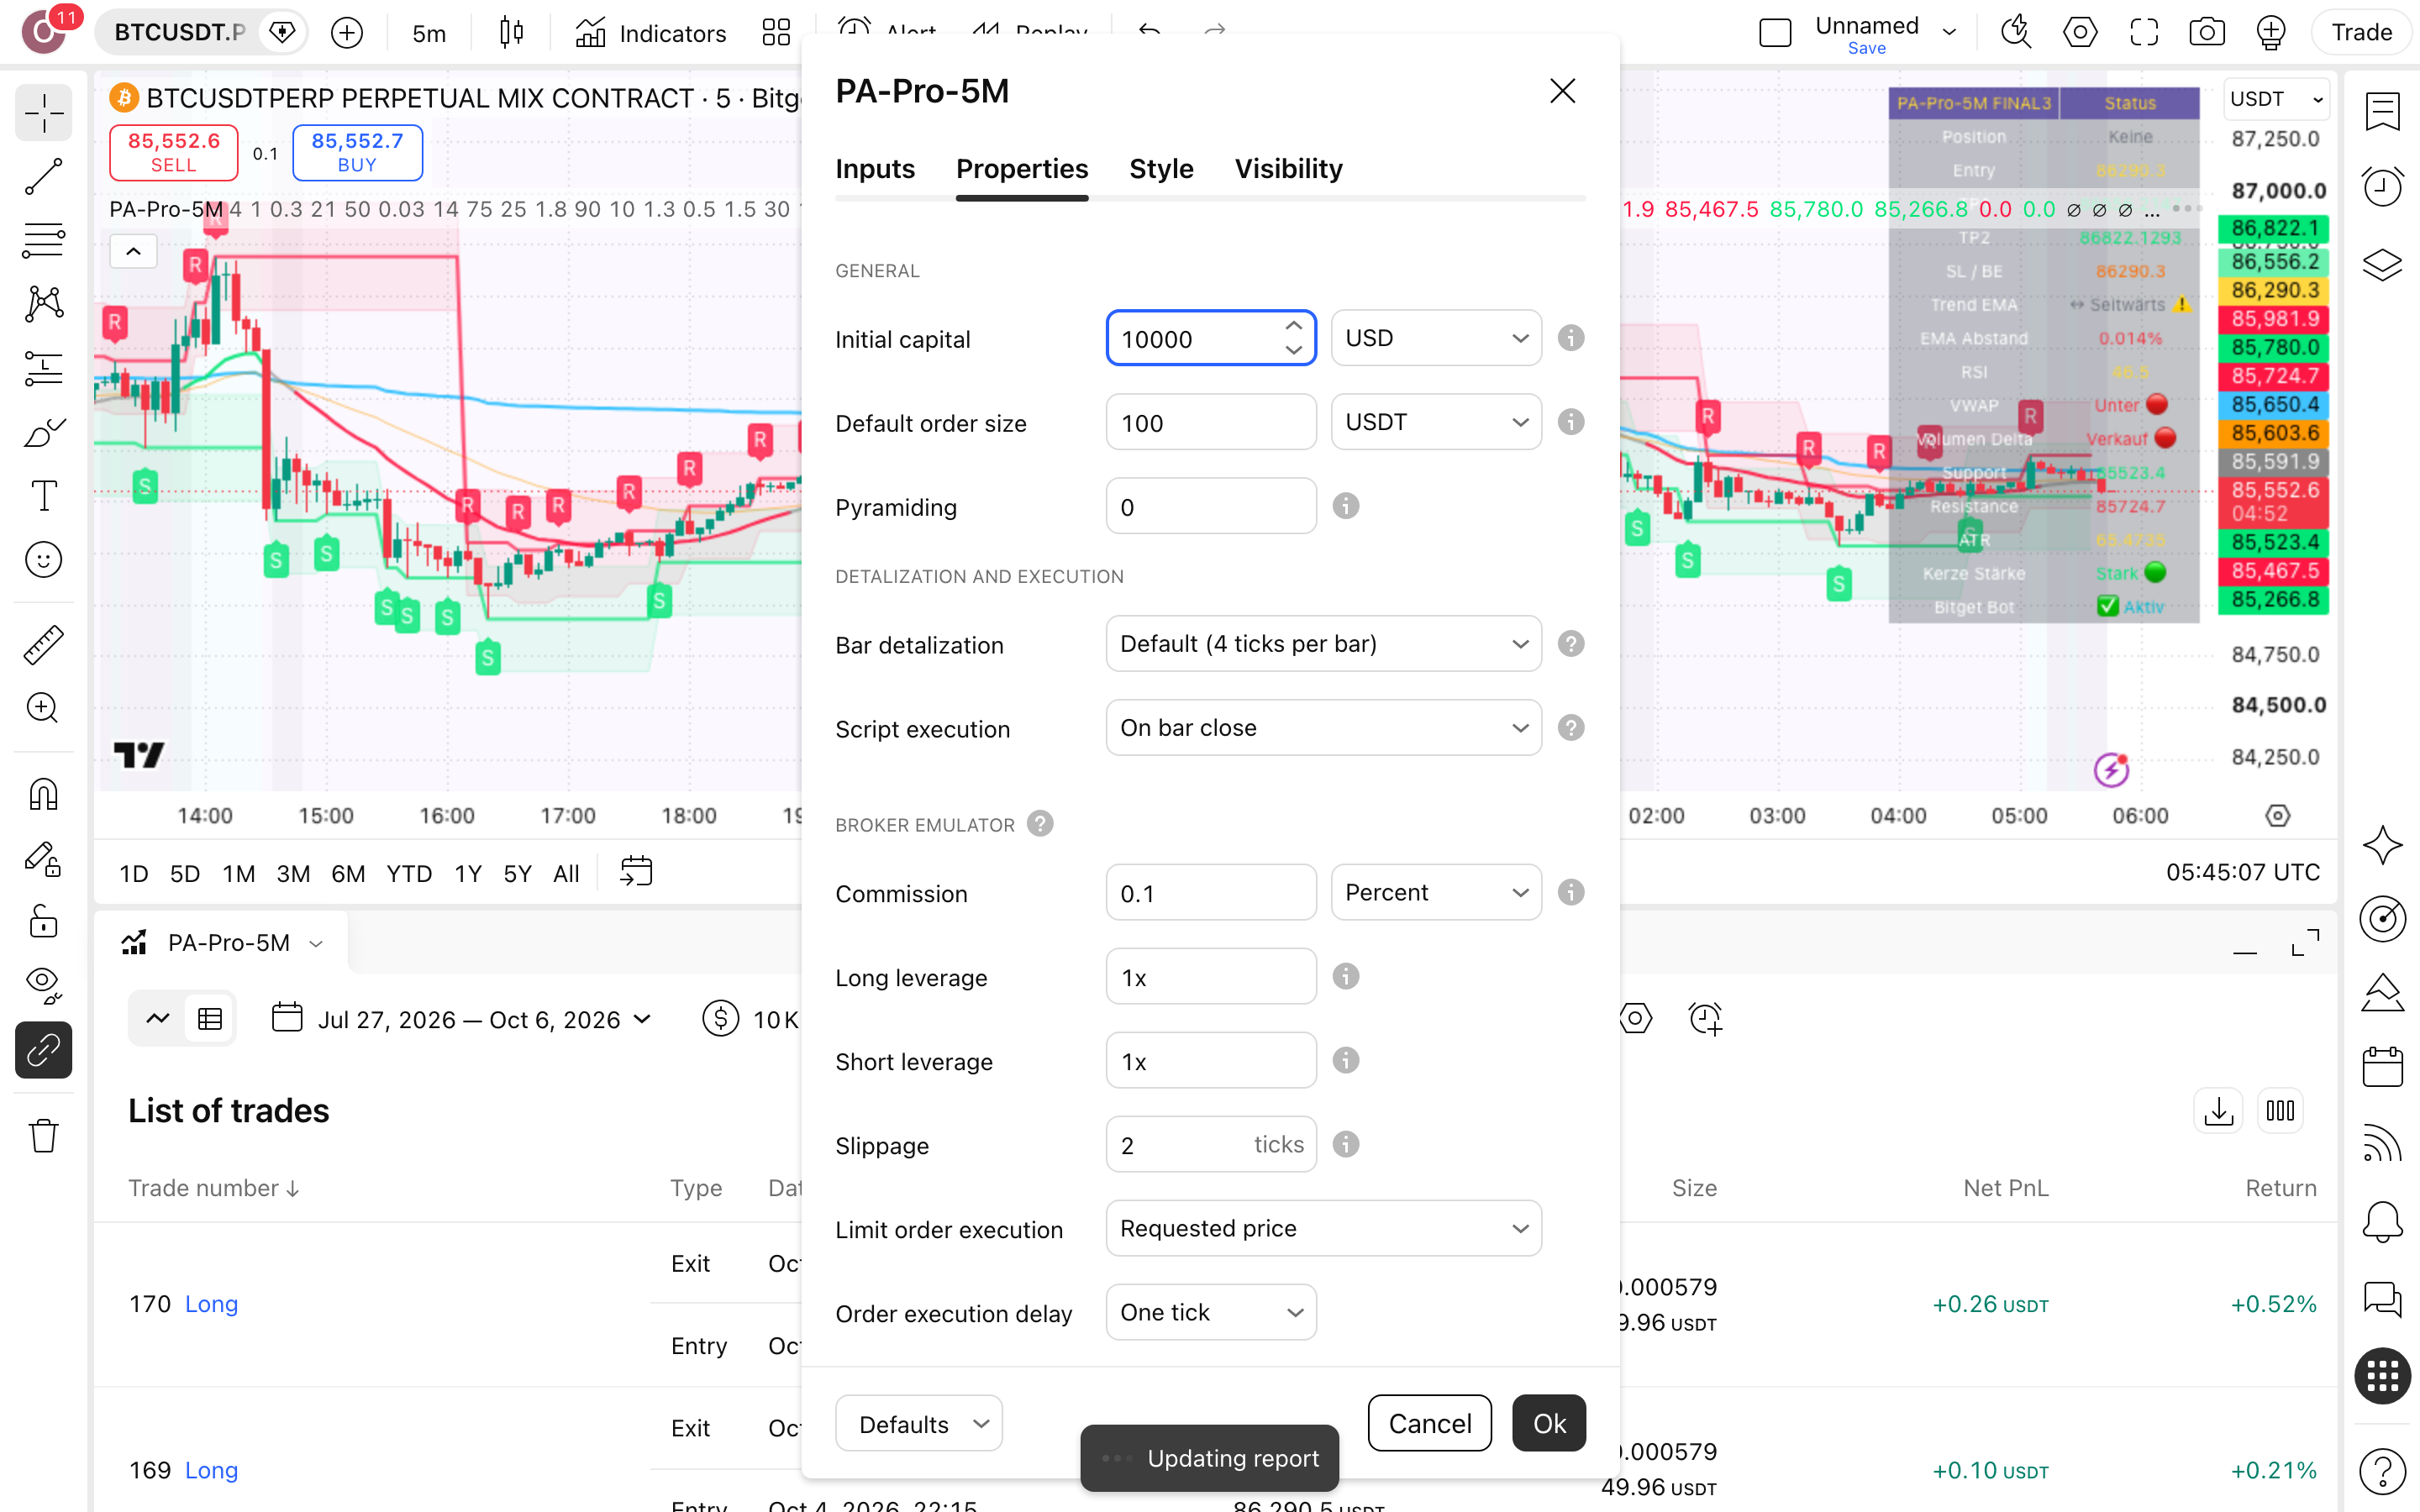Viewport: 2420px width, 1512px height.
Task: Open Default order size USDT dropdown
Action: 1436,422
